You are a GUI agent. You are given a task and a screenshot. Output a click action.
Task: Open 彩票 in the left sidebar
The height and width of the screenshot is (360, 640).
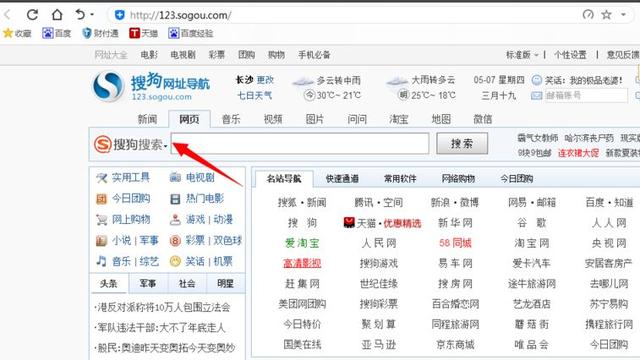[x=195, y=240]
